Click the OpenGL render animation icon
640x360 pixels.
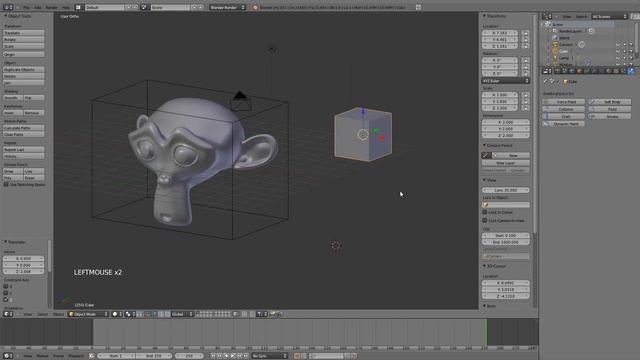tap(280, 314)
